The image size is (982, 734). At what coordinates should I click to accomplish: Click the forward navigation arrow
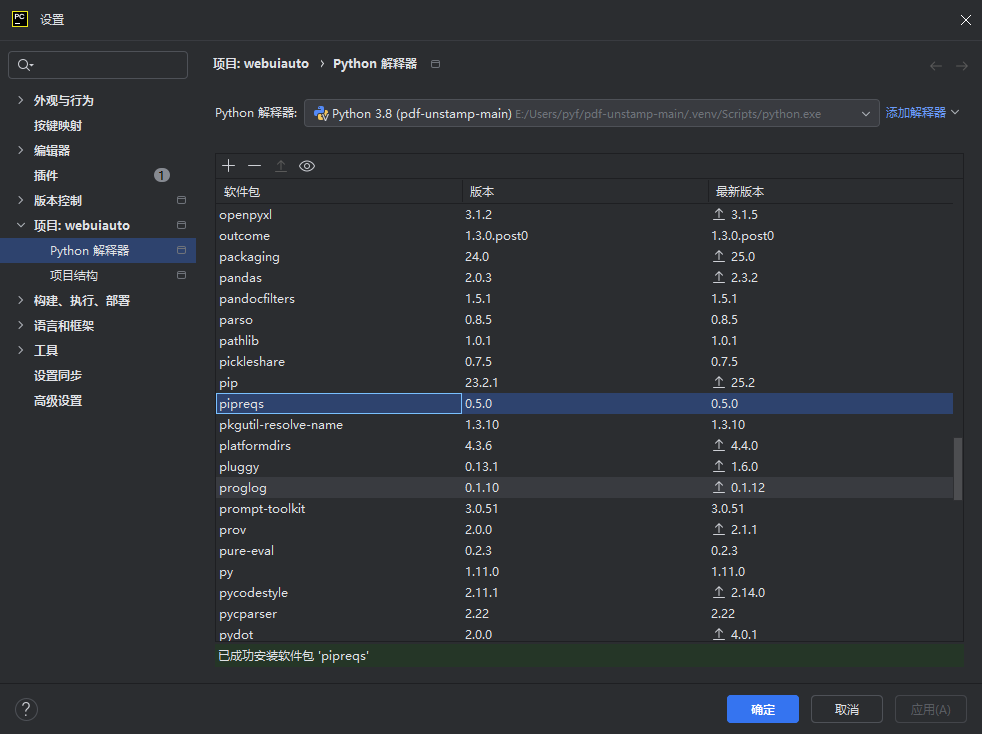click(962, 66)
